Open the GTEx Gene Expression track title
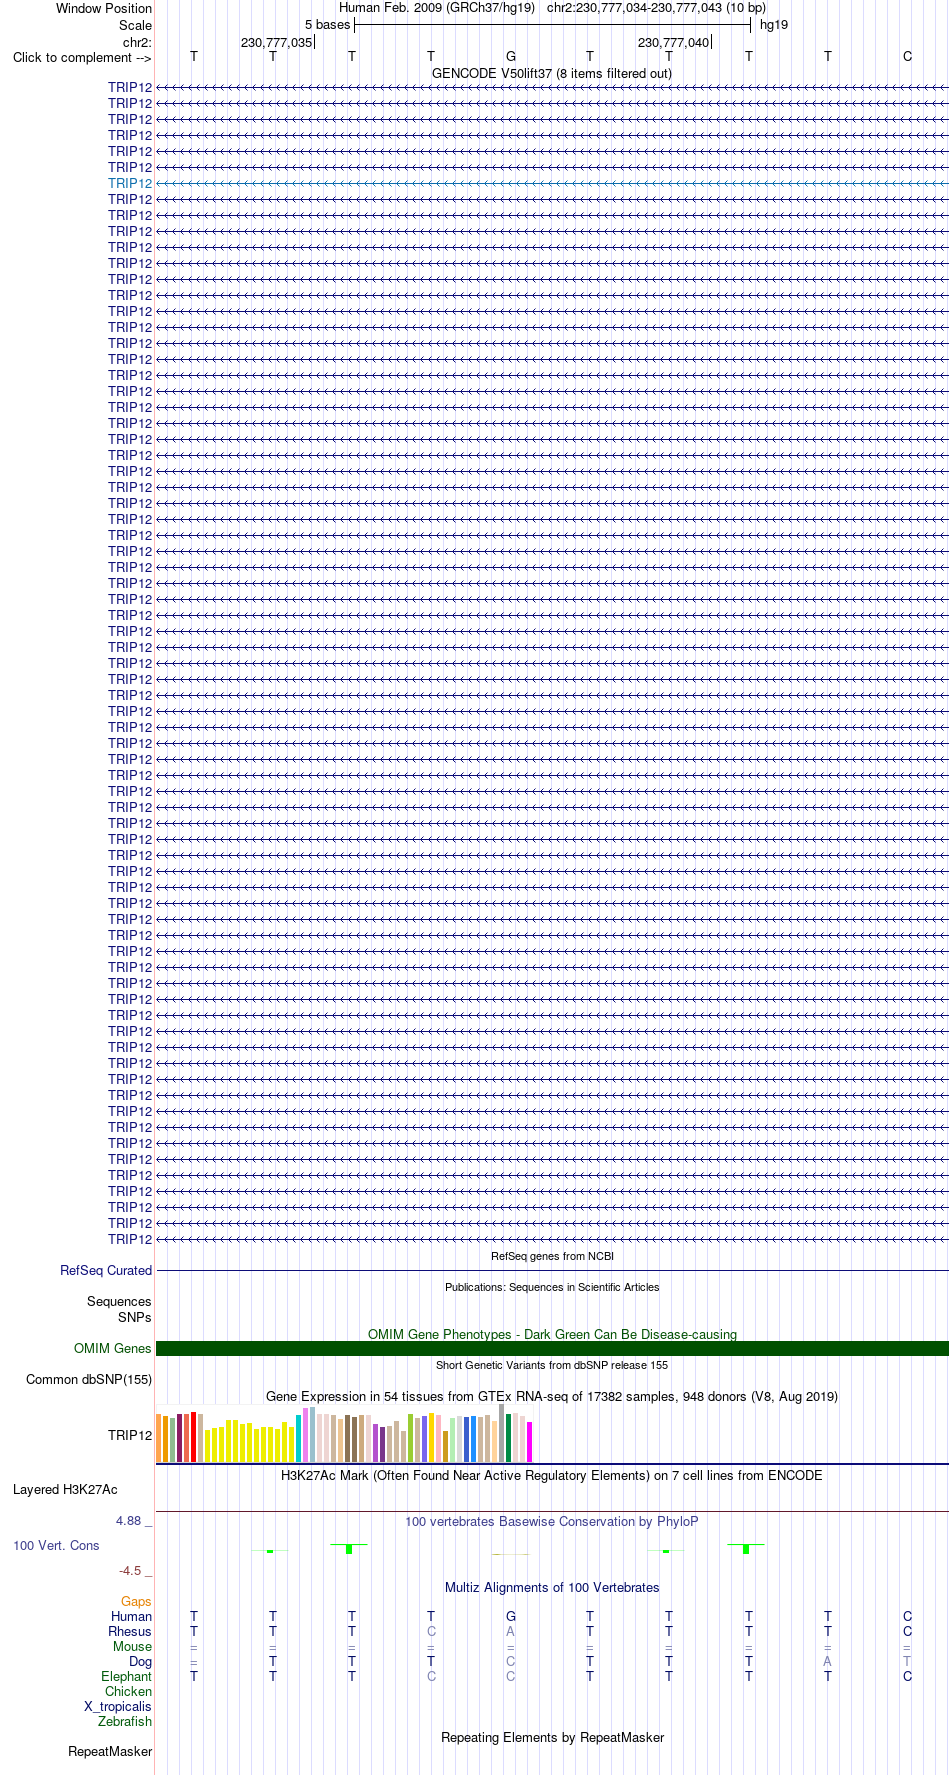The width and height of the screenshot is (950, 1775). (552, 1396)
